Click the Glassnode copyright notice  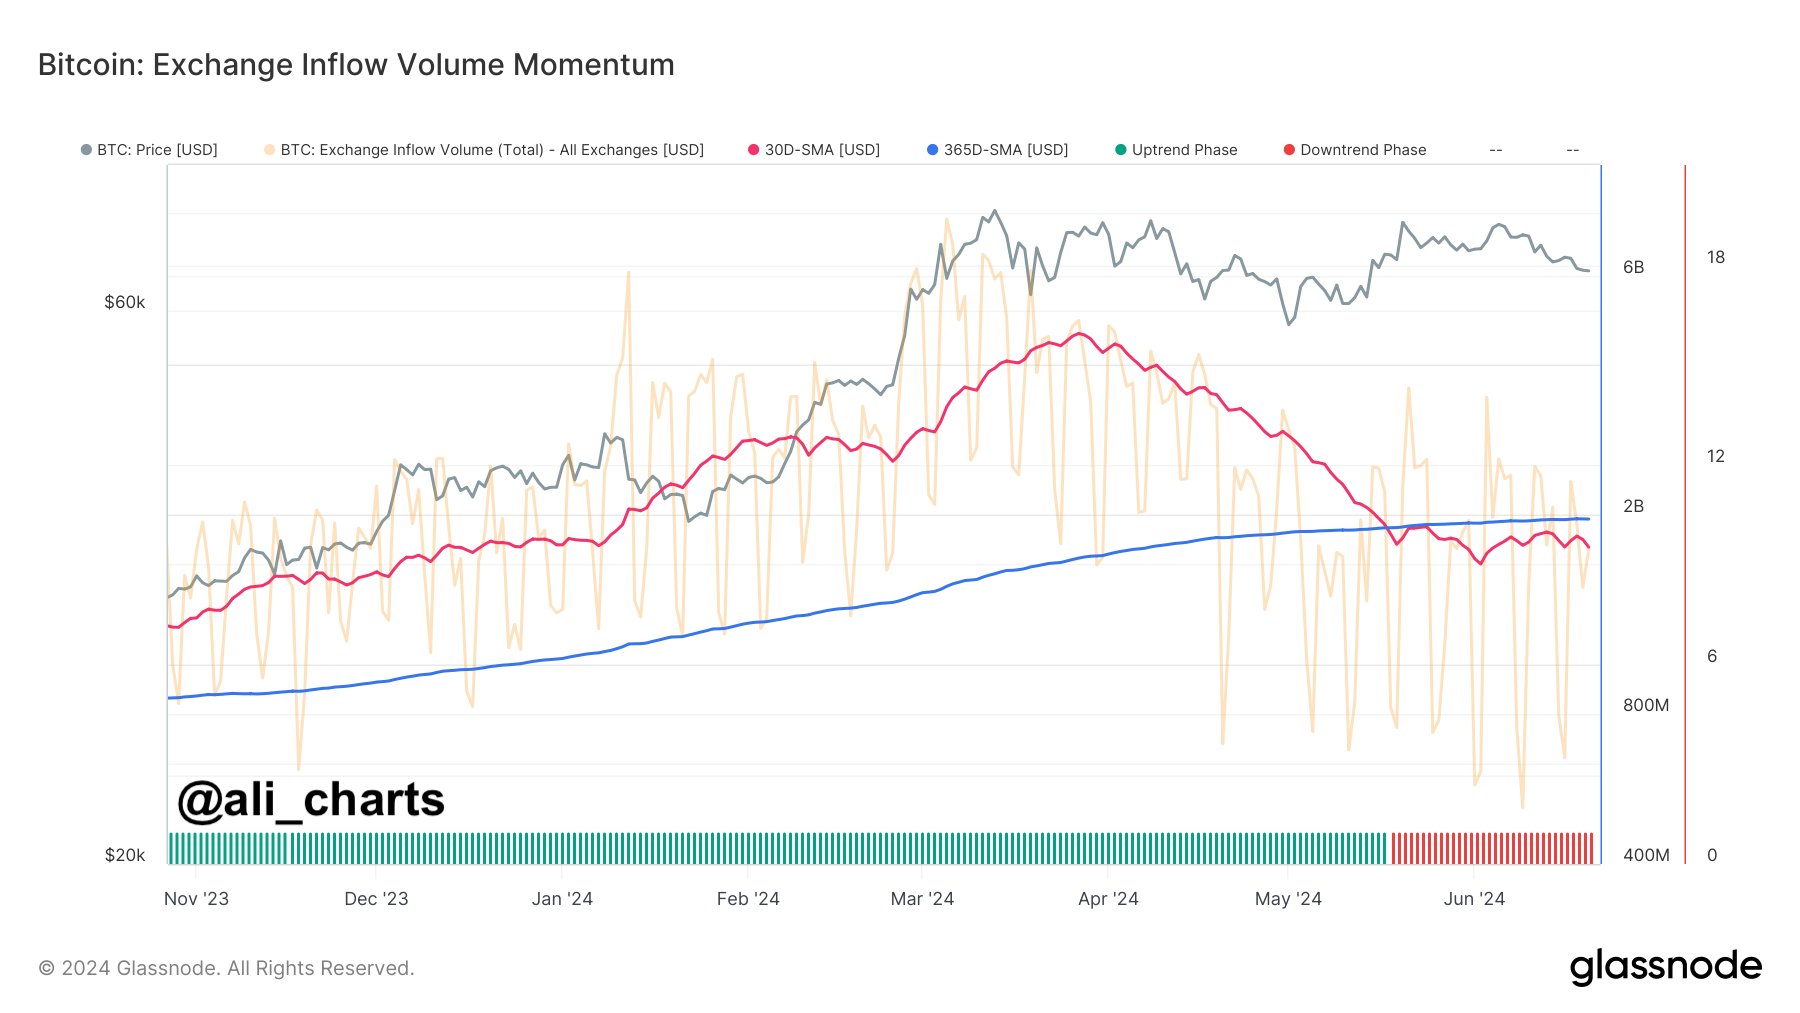226,968
